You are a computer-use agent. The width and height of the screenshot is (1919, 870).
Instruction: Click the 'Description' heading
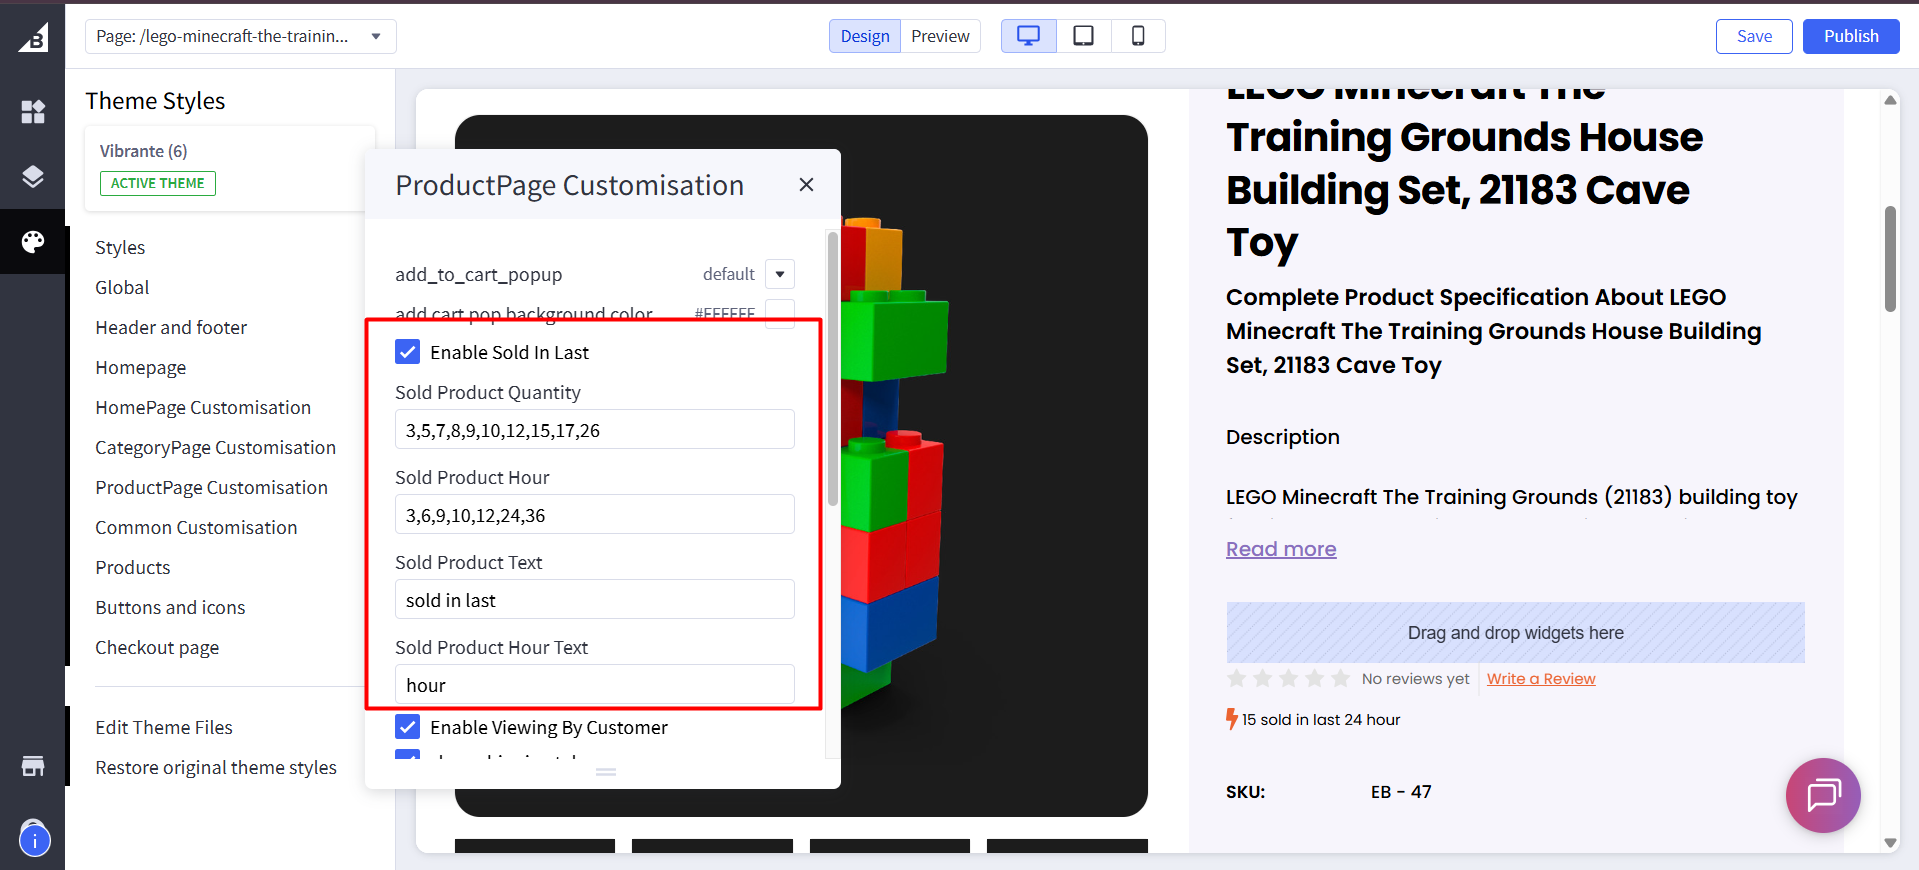[1283, 437]
